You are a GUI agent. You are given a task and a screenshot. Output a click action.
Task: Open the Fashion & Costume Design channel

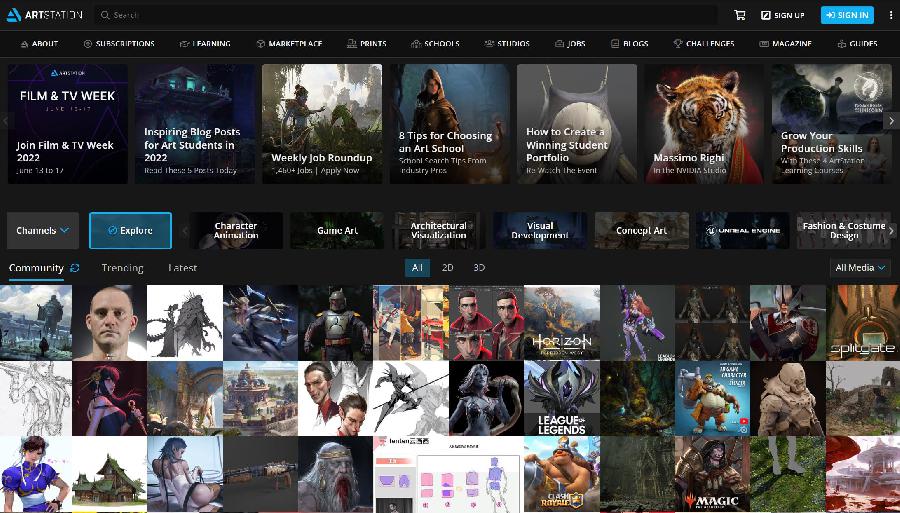tap(844, 230)
